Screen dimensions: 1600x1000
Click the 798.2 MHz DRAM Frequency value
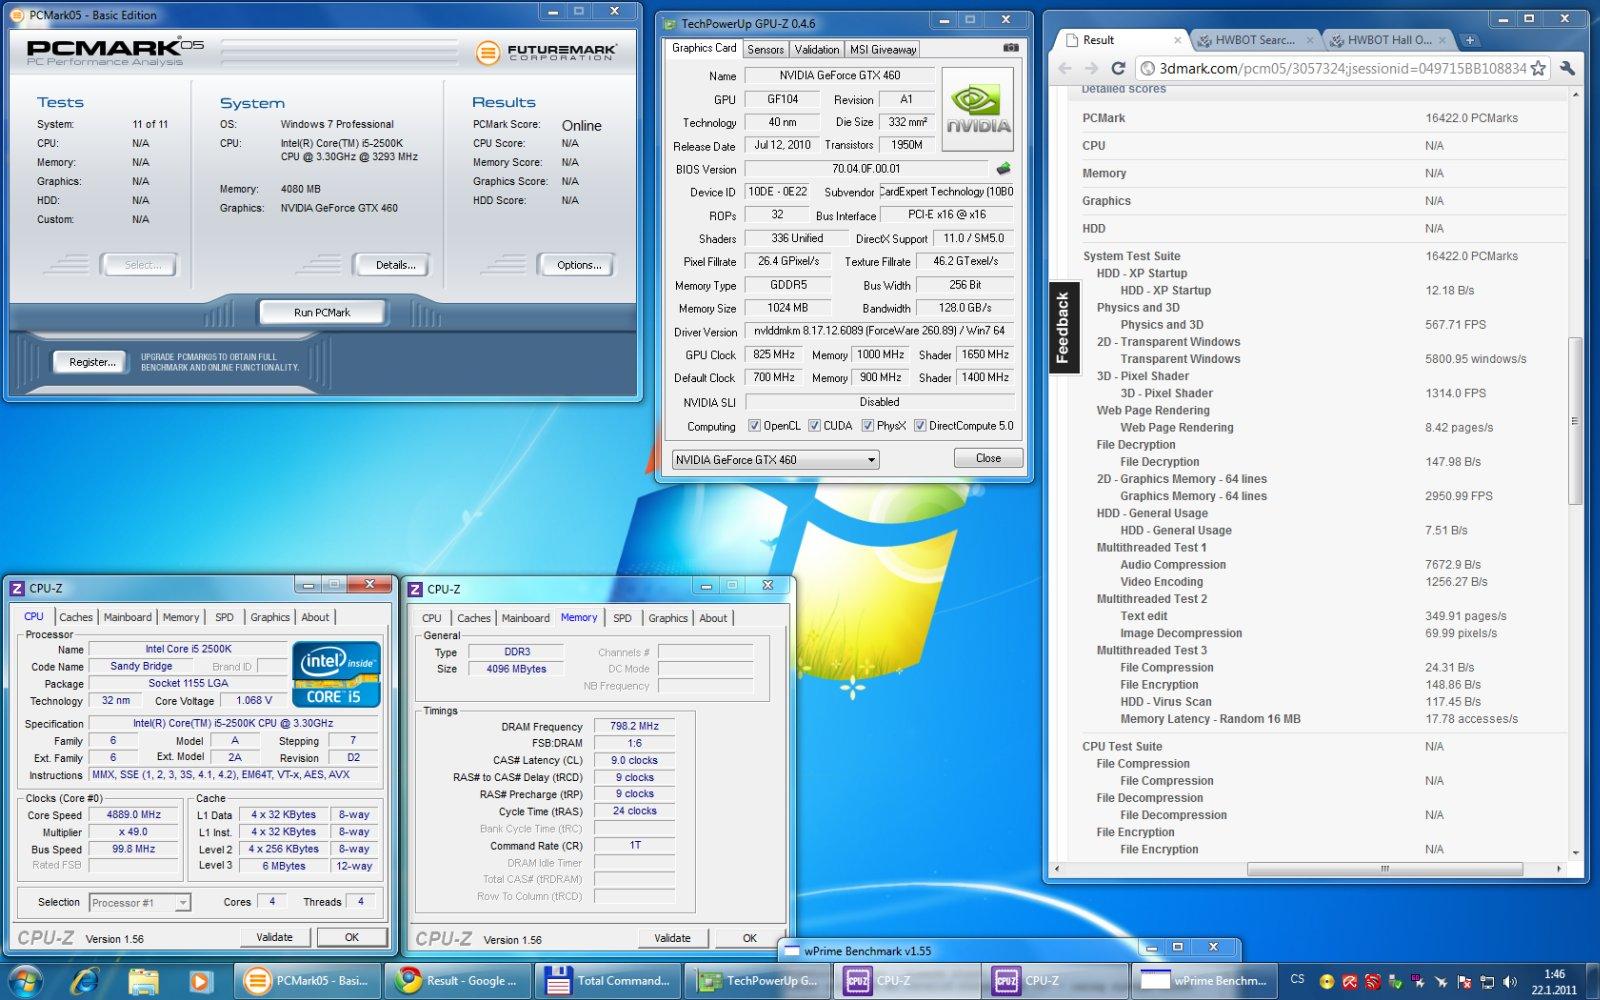(634, 726)
